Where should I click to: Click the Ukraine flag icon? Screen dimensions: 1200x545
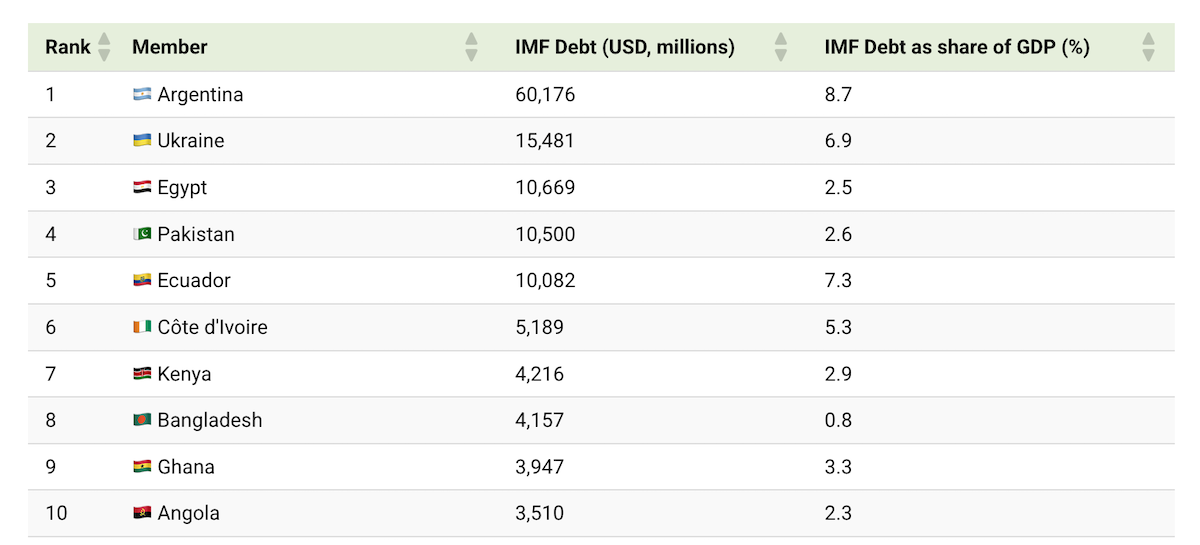tap(142, 141)
